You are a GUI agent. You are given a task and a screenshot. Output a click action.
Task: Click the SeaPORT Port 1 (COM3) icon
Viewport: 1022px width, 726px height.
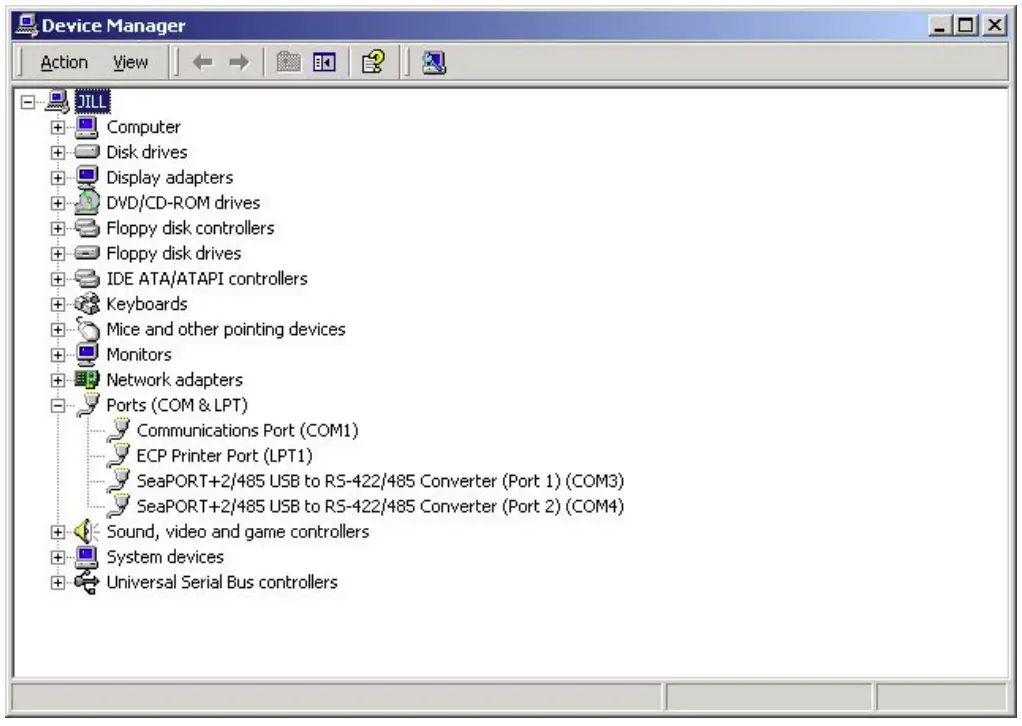(119, 481)
